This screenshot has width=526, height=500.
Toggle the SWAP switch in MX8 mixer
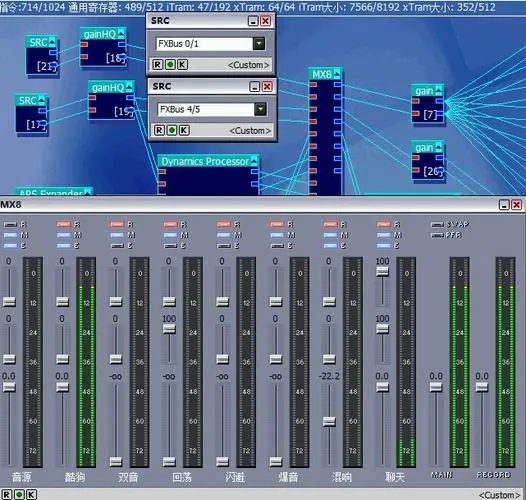tap(437, 224)
